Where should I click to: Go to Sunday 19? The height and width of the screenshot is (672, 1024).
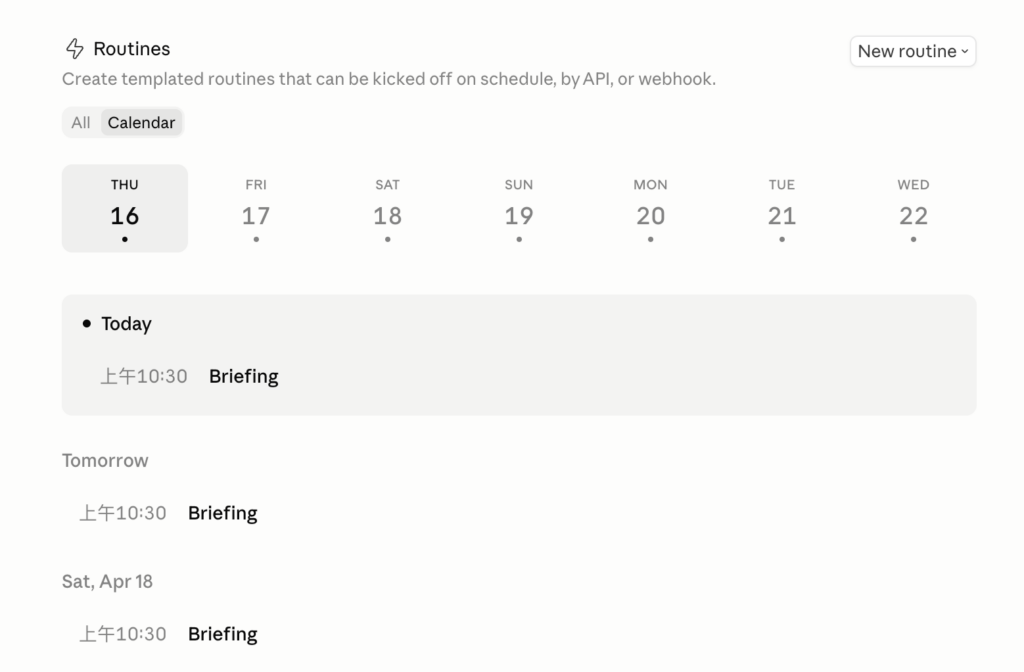(519, 208)
